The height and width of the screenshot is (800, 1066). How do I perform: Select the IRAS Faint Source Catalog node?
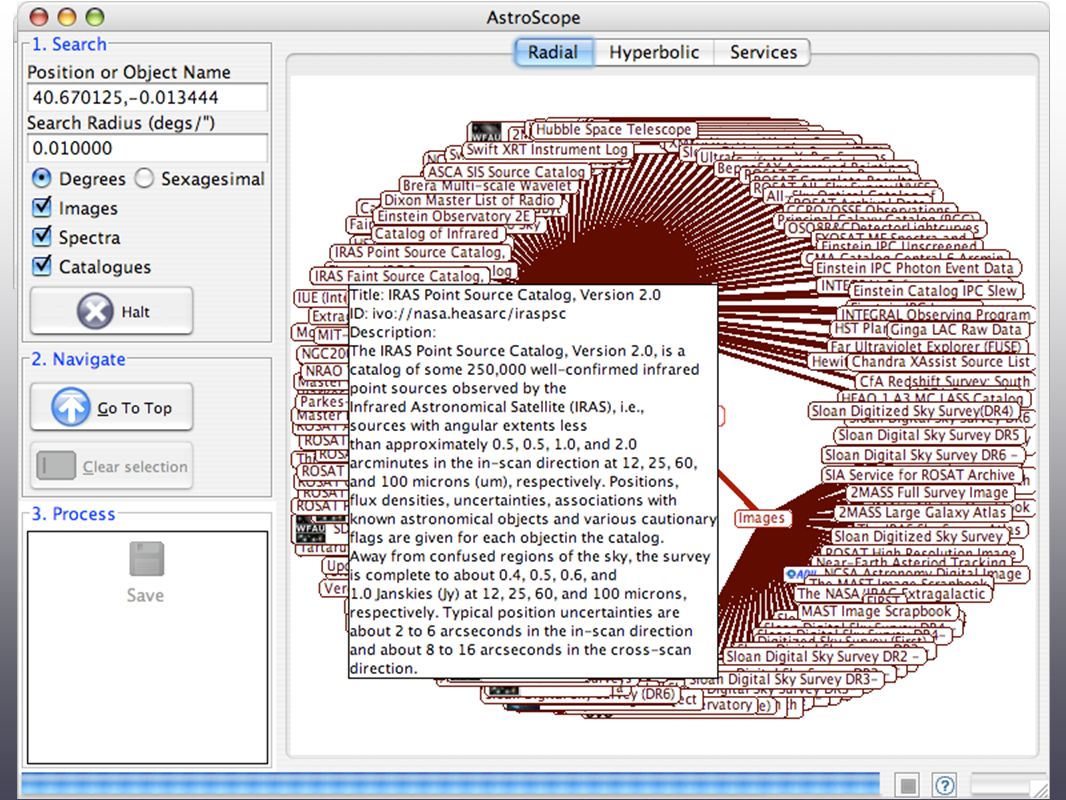(x=398, y=276)
